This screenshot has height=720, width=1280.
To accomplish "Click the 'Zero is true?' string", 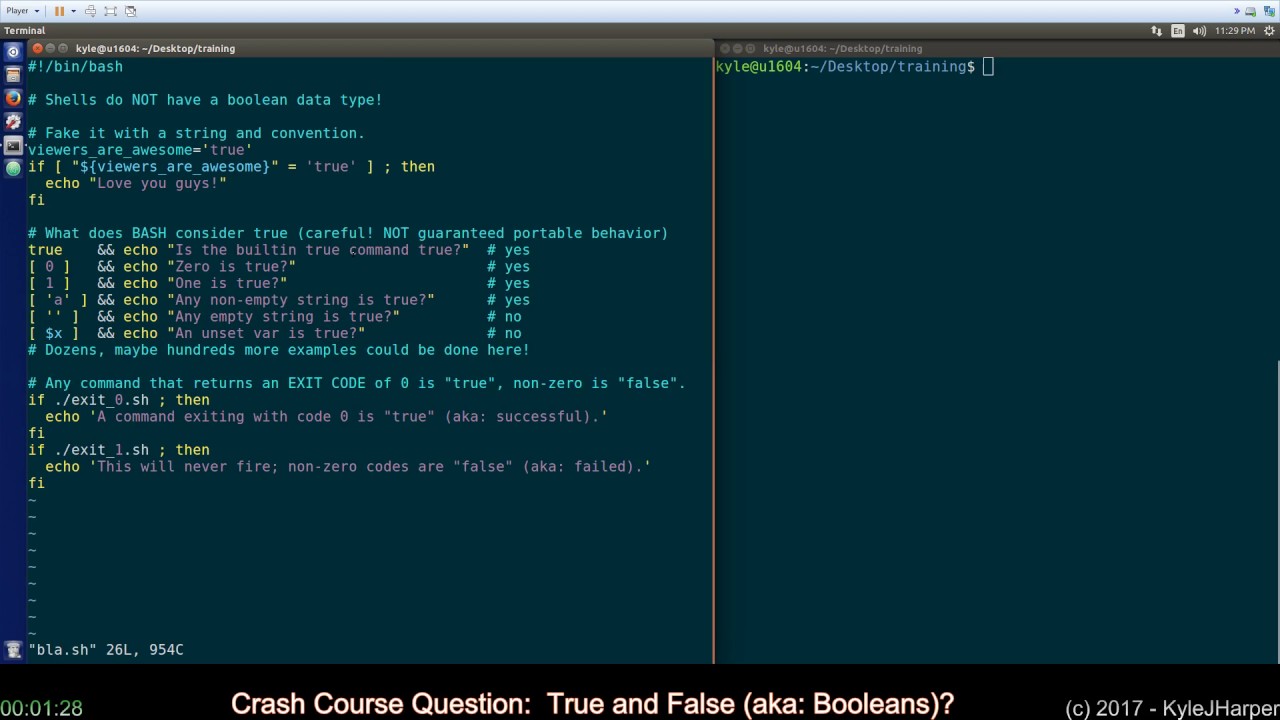I will click(231, 267).
